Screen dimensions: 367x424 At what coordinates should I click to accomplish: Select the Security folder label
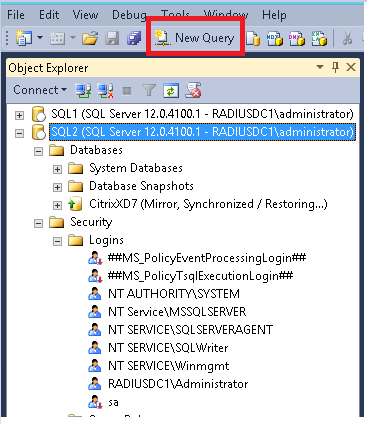91,222
